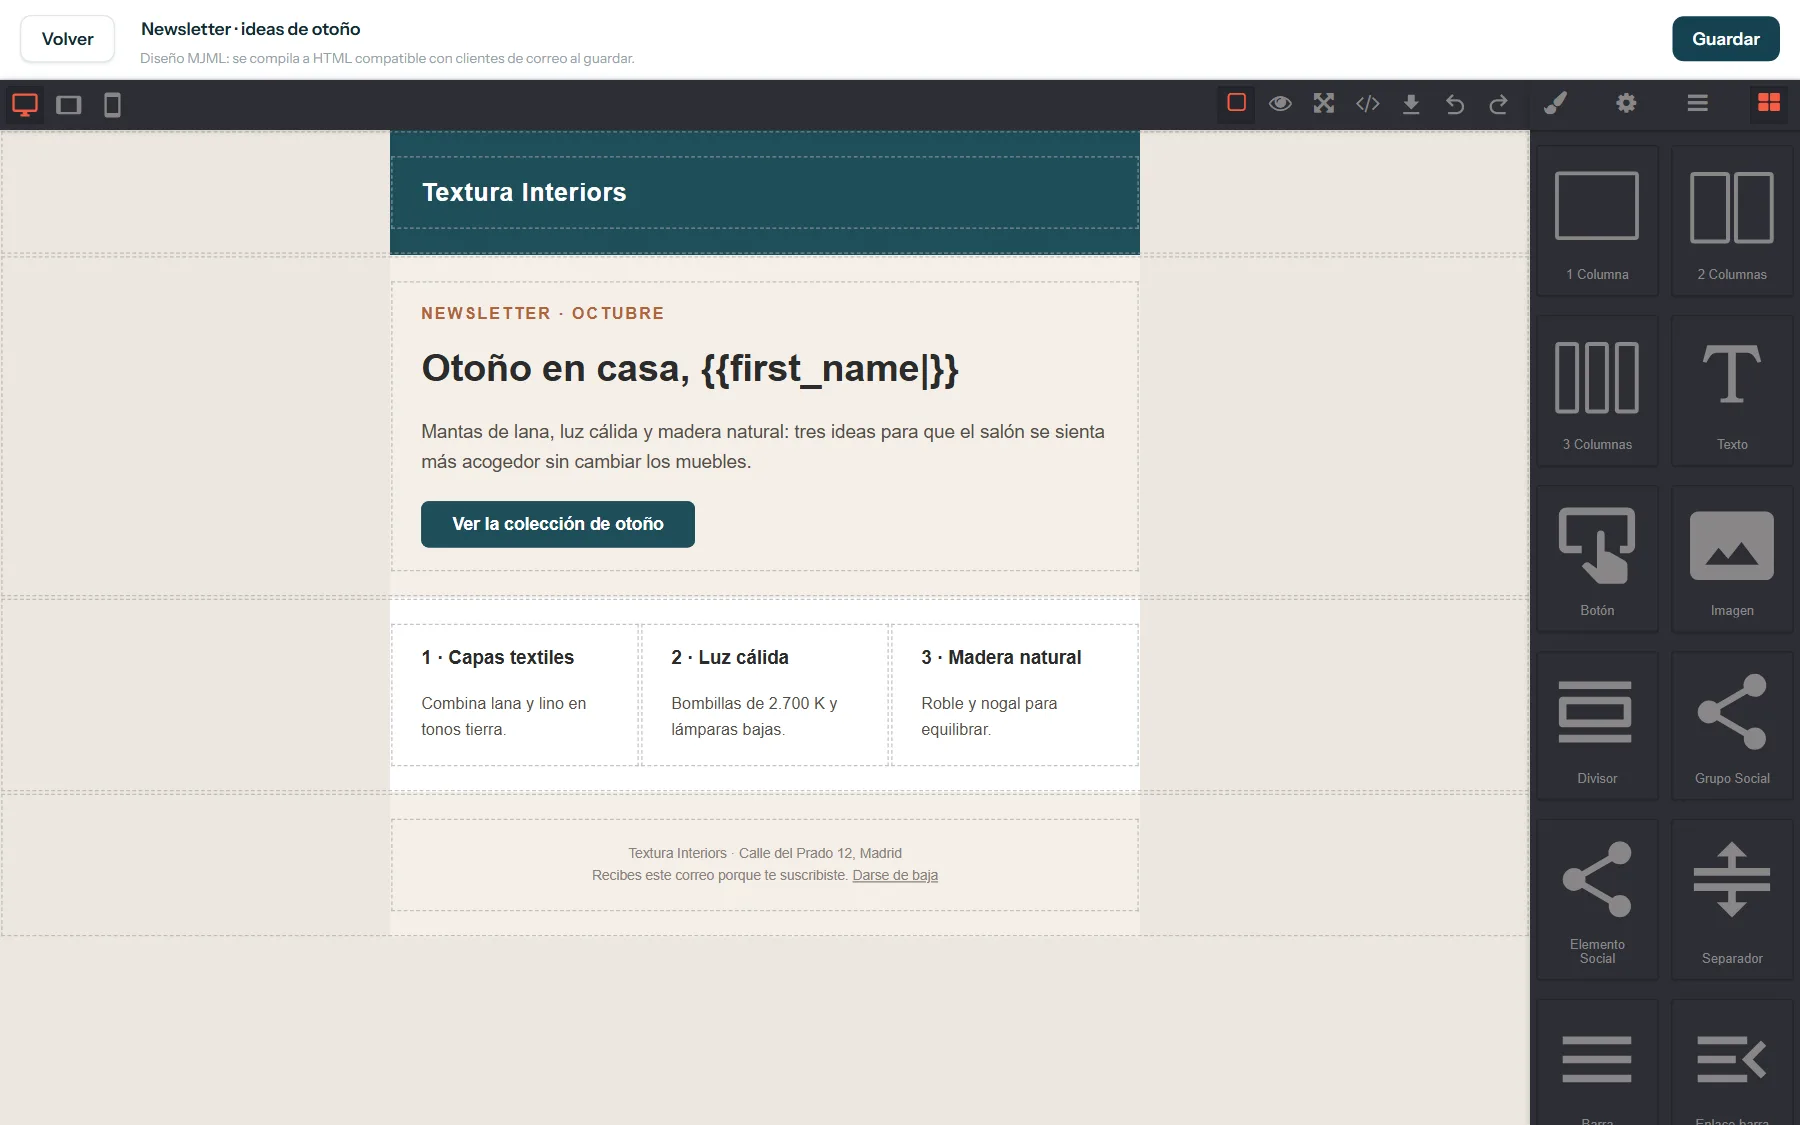This screenshot has width=1800, height=1125.
Task: Click the Volver button
Action: 67,39
